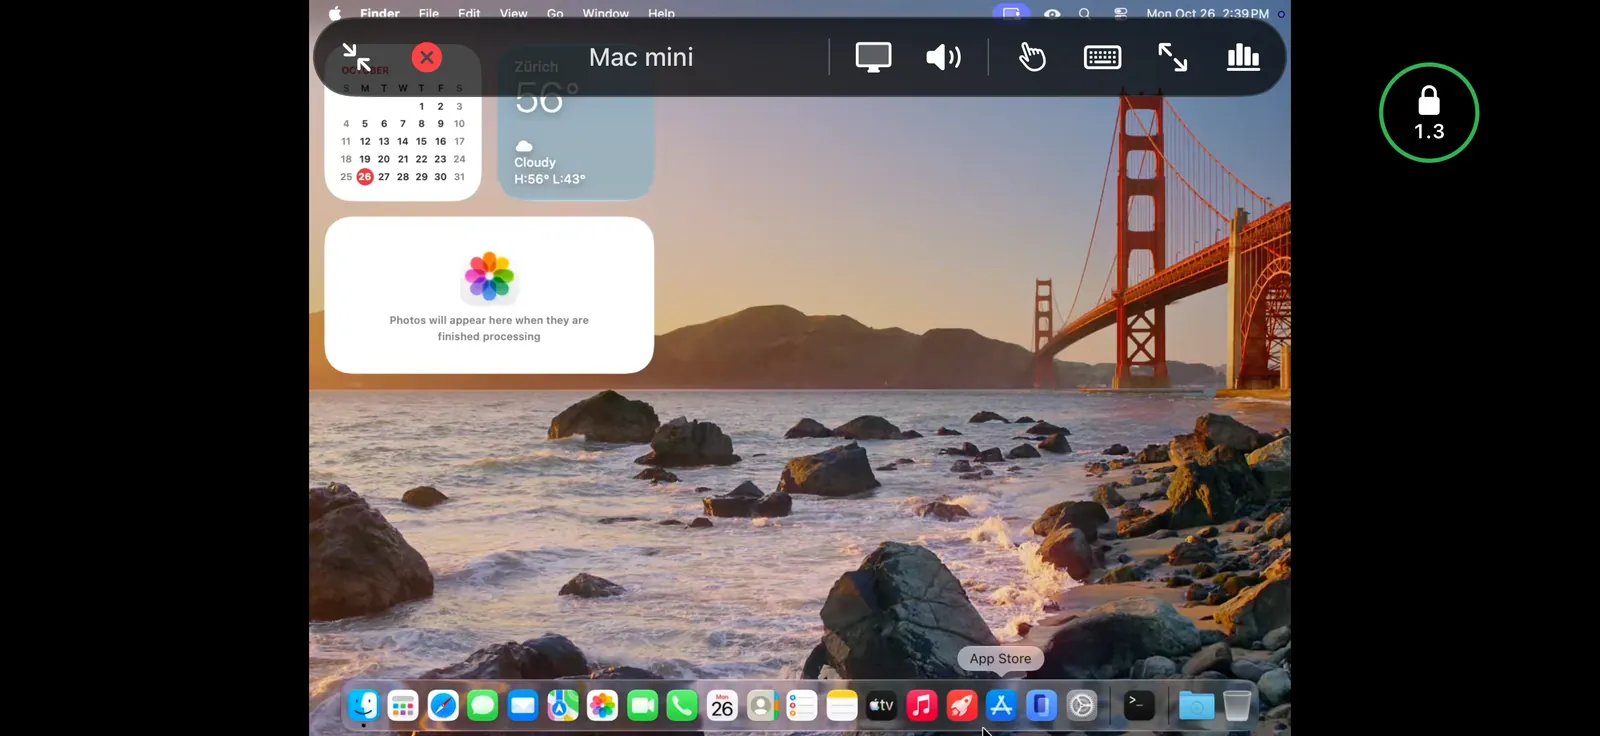Launch Finder from the Dock
The height and width of the screenshot is (736, 1600).
point(363,706)
